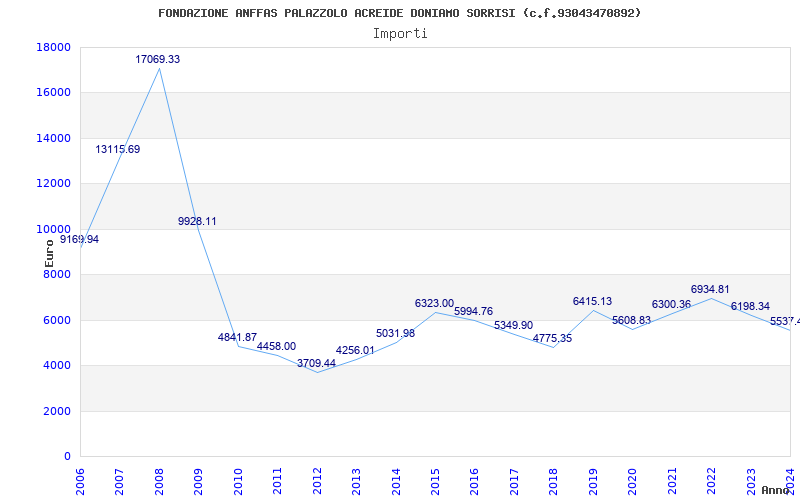Select the 13115.69 data label
Screen dimensions: 800x500
coord(117,149)
